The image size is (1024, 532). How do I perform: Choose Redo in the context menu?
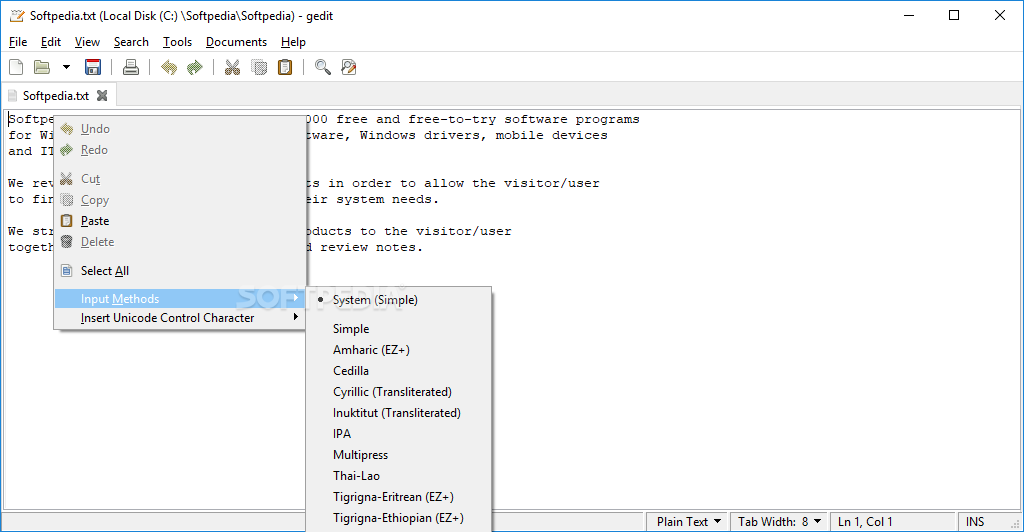pyautogui.click(x=180, y=149)
